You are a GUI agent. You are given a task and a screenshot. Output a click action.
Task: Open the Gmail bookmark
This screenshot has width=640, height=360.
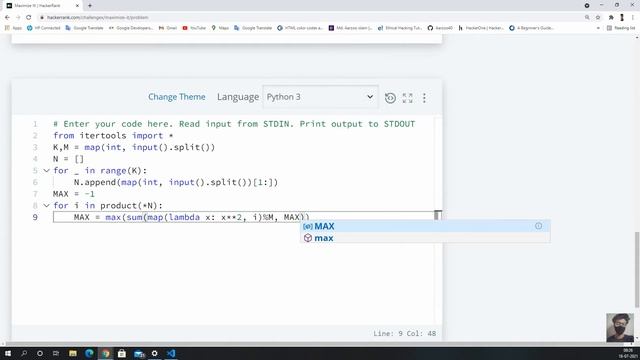[x=168, y=28]
